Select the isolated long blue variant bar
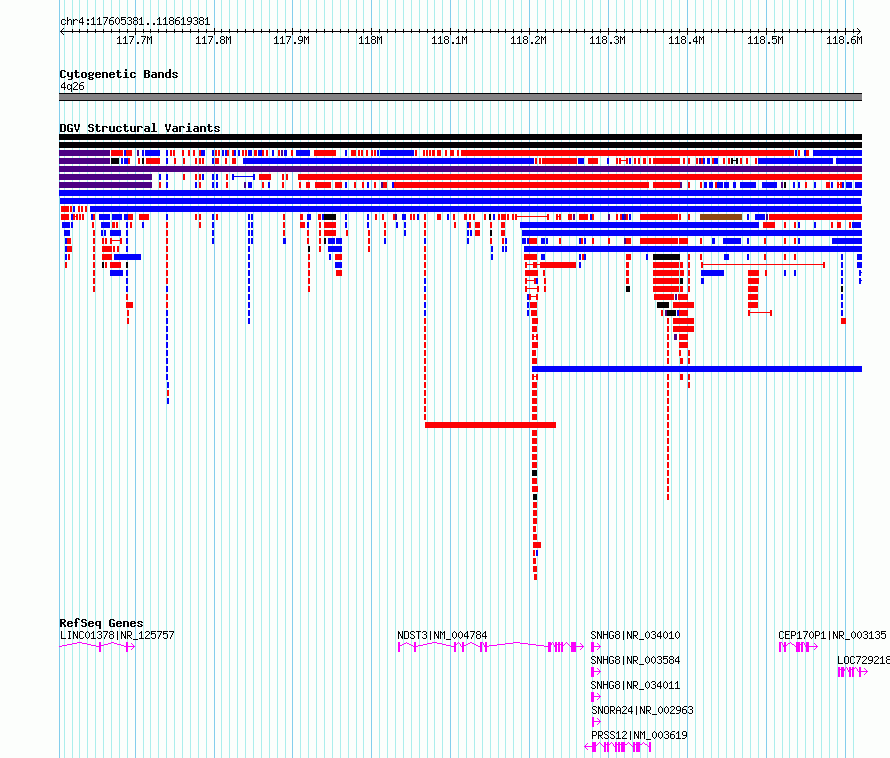The width and height of the screenshot is (890, 758). point(697,369)
